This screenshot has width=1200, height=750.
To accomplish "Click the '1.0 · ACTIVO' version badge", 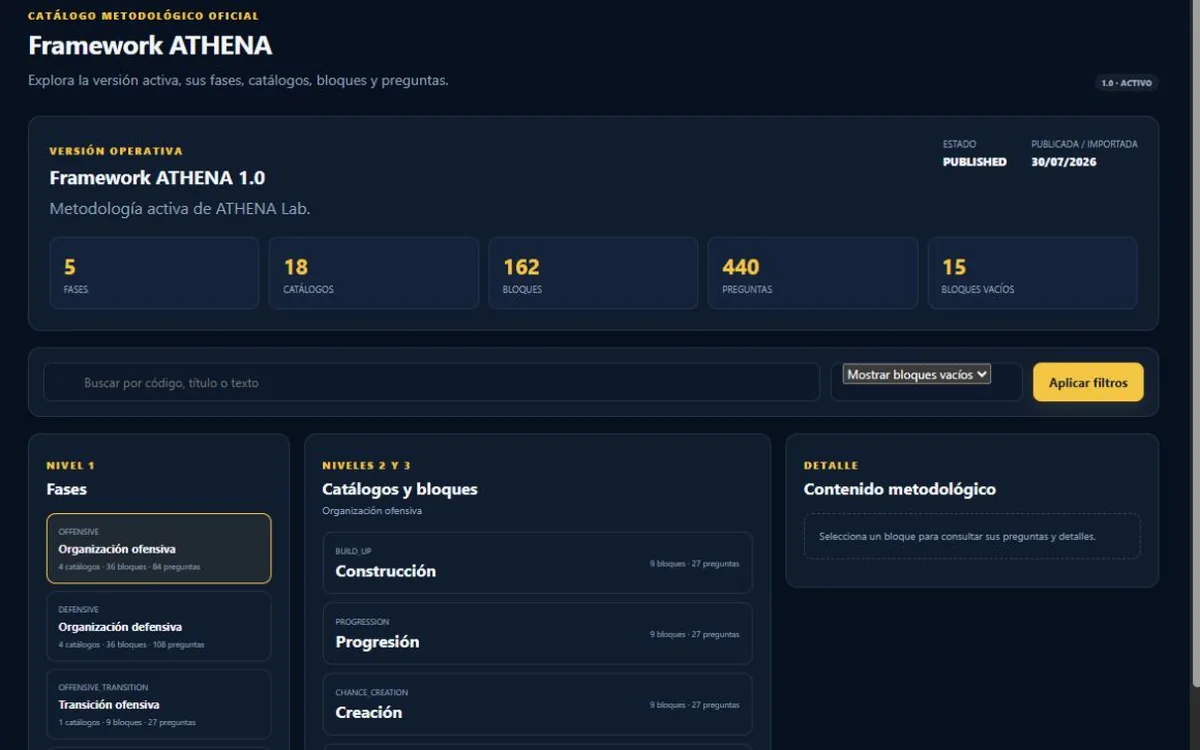I will (1126, 83).
